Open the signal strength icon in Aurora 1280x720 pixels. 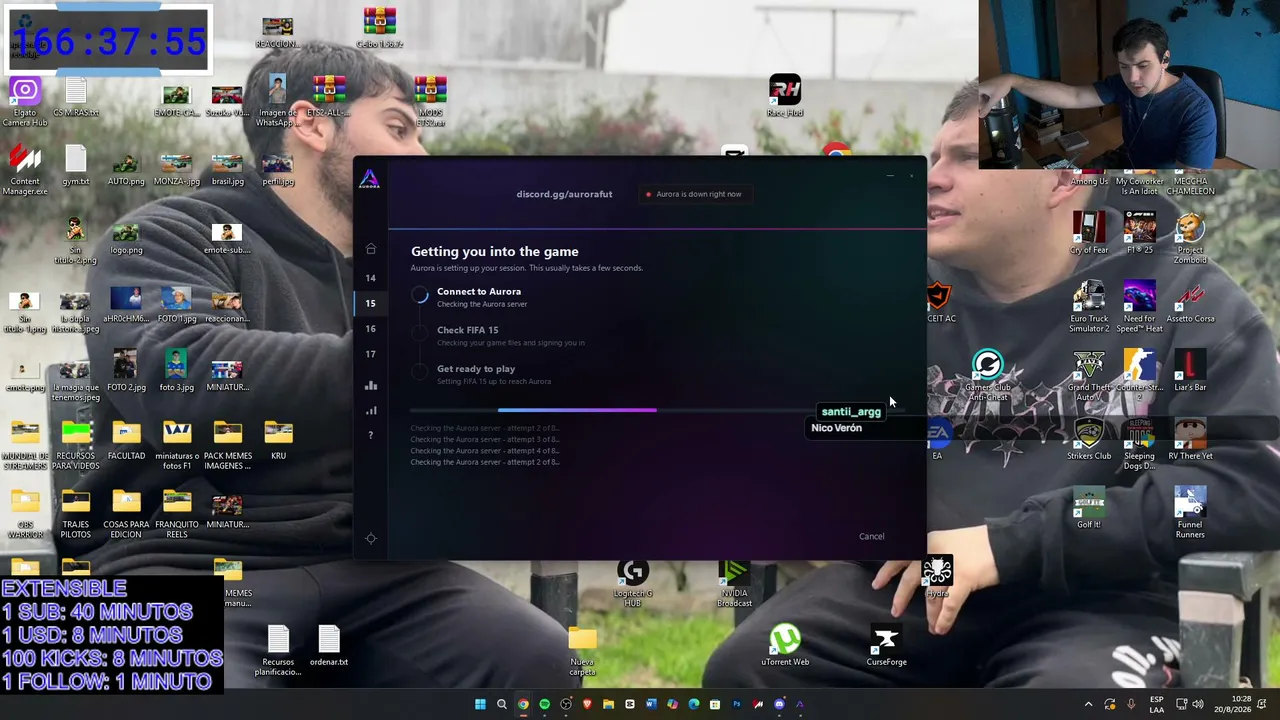[x=371, y=410]
